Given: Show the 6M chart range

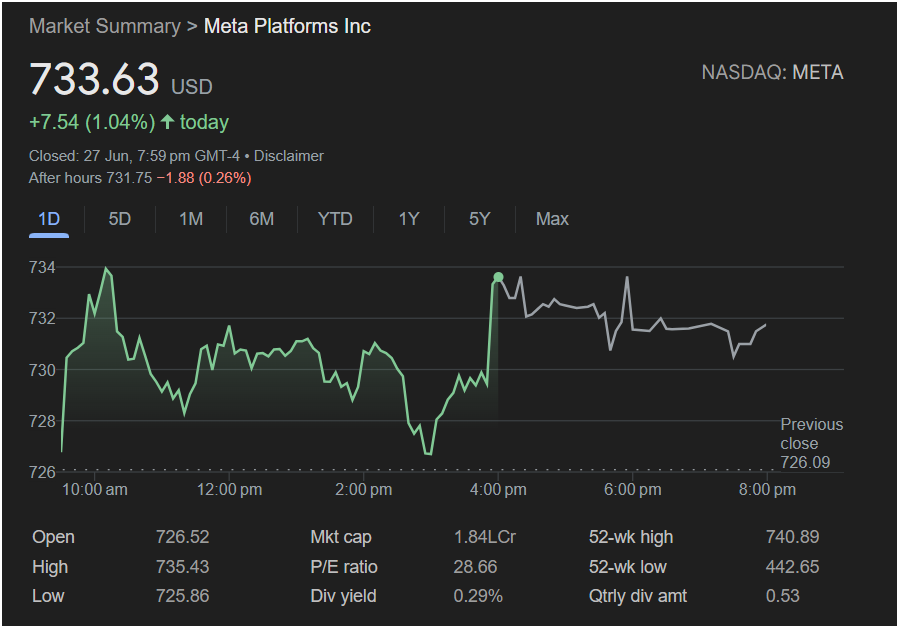Looking at the screenshot, I should tap(261, 219).
